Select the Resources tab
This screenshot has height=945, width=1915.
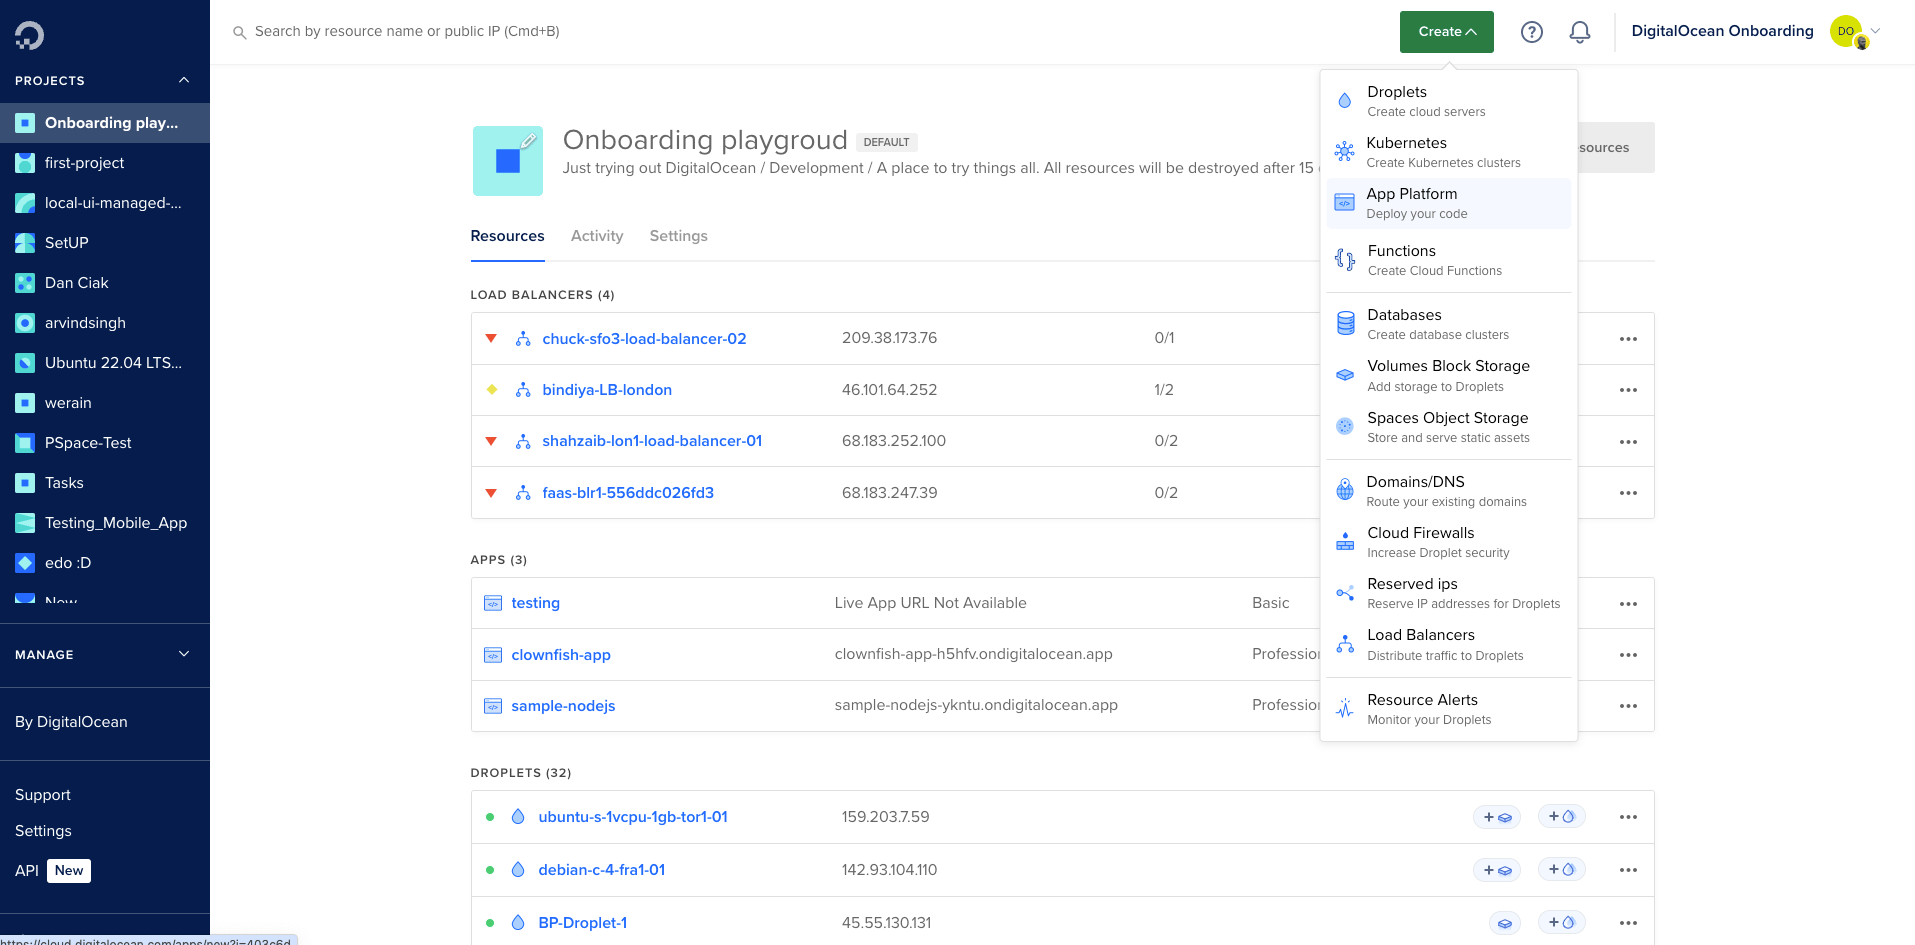(x=508, y=236)
